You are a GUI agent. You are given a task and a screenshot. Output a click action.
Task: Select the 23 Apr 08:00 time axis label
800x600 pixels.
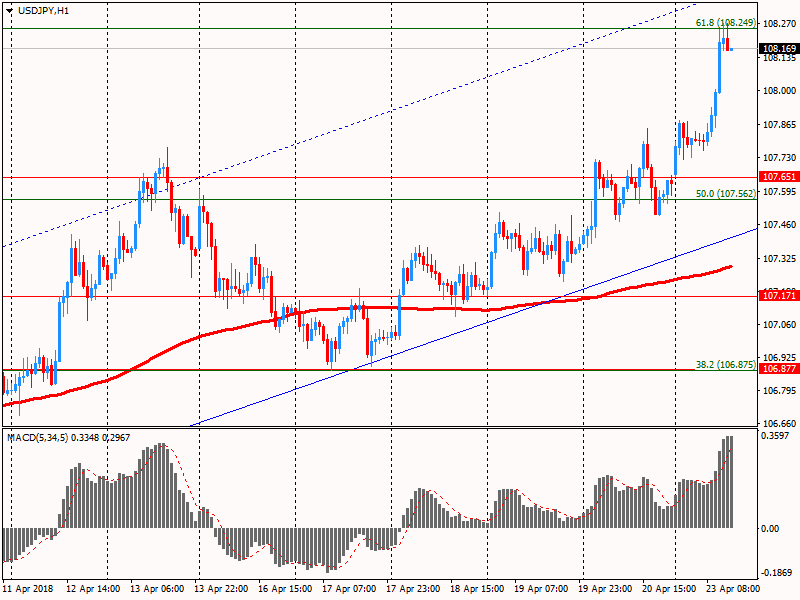pos(733,588)
